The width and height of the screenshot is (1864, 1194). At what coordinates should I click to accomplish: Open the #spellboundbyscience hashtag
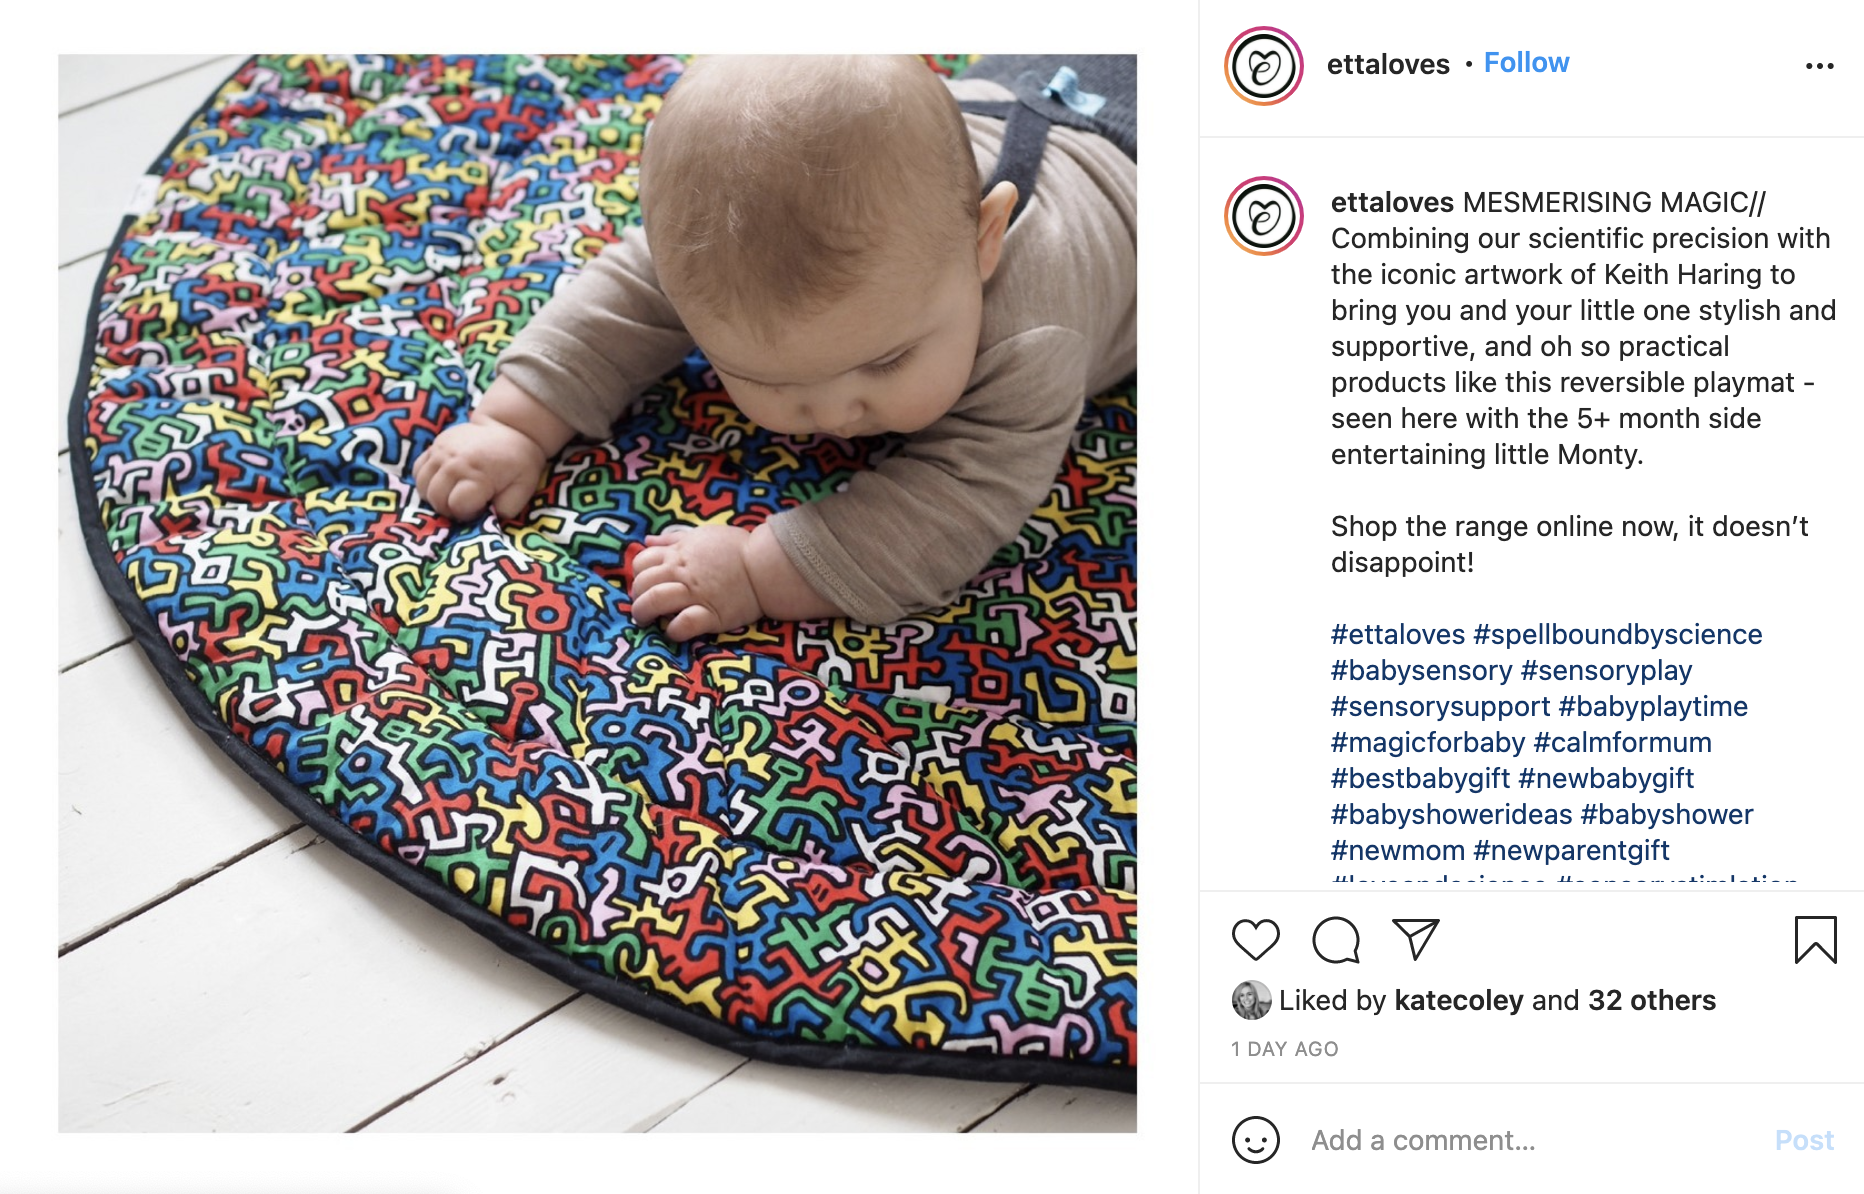pyautogui.click(x=1618, y=635)
